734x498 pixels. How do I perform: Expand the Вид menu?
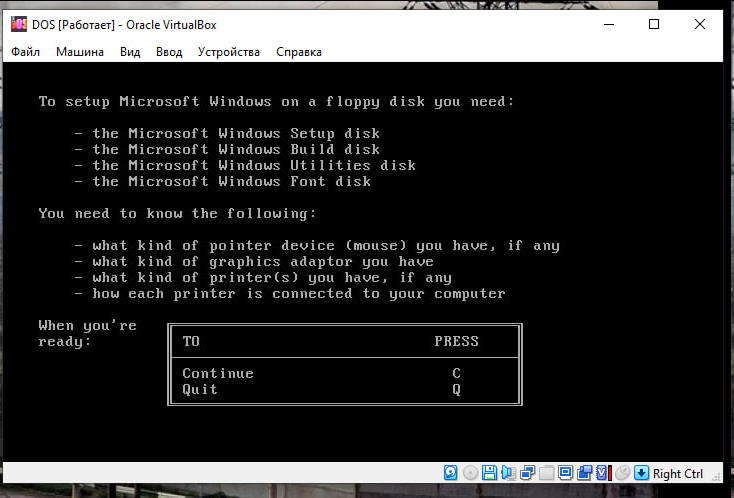tap(130, 52)
